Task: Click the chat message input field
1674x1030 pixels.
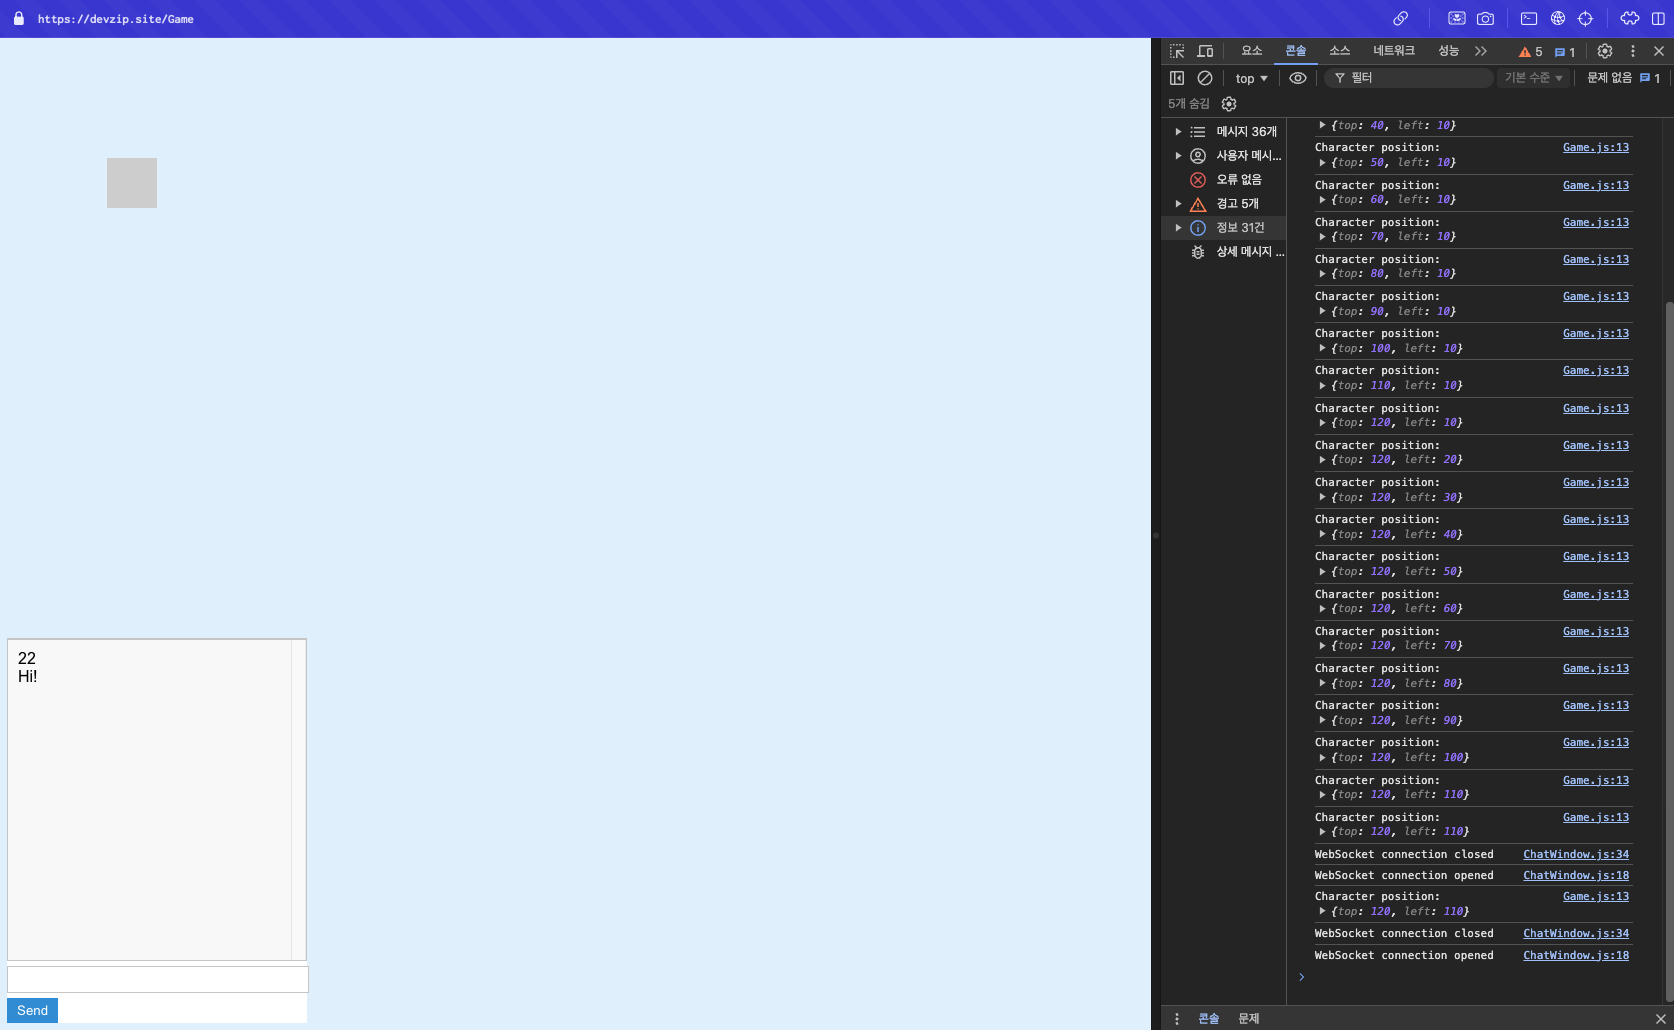Action: click(158, 979)
